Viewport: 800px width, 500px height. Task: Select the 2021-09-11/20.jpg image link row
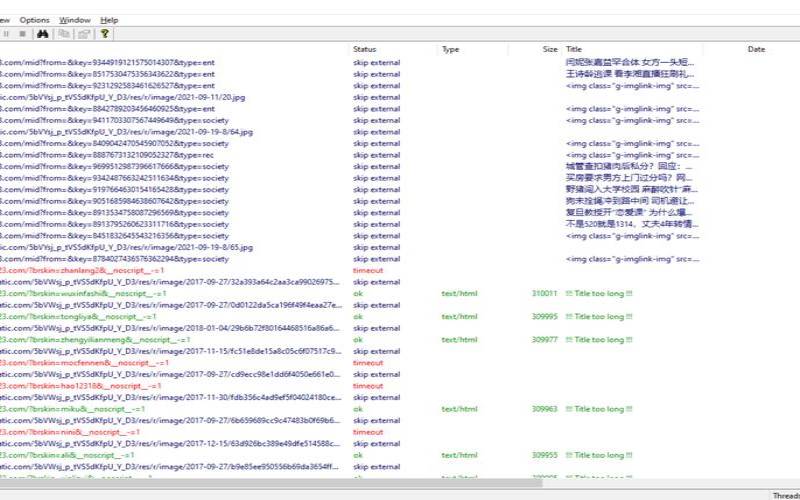click(400, 97)
